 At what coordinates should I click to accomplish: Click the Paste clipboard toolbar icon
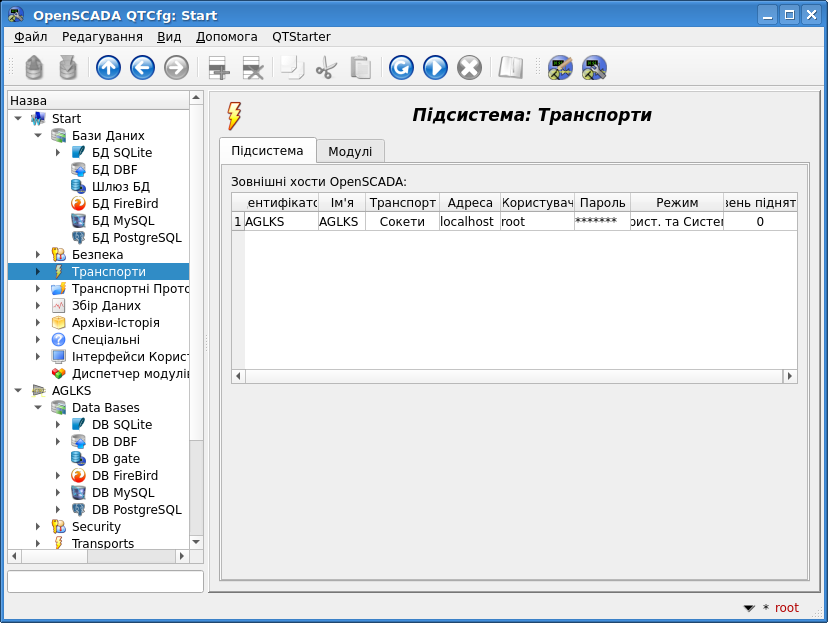click(361, 68)
